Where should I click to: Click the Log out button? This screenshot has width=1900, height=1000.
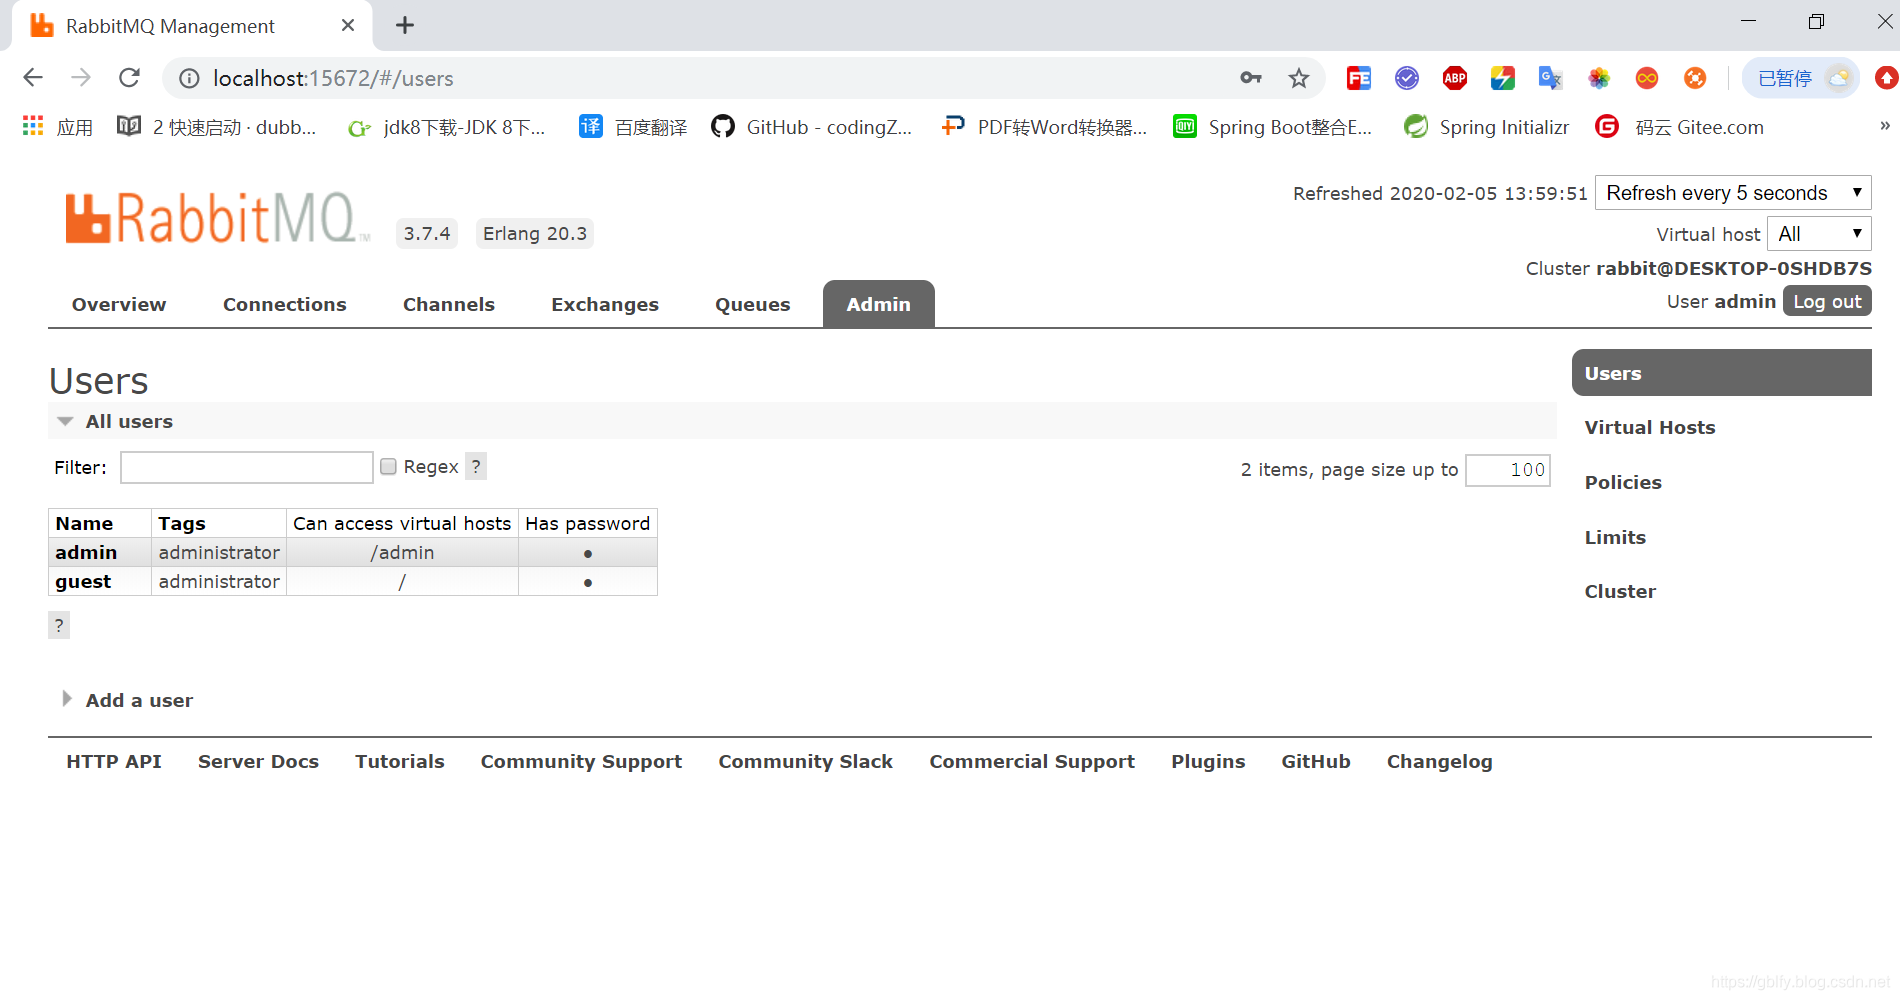click(1827, 301)
